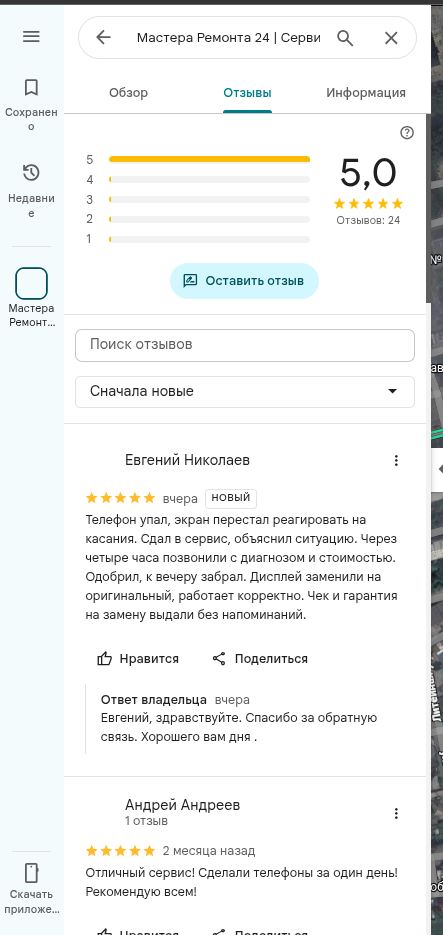Click the 4-star rating bar
Image resolution: width=443 pixels, height=935 pixels.
(209, 179)
